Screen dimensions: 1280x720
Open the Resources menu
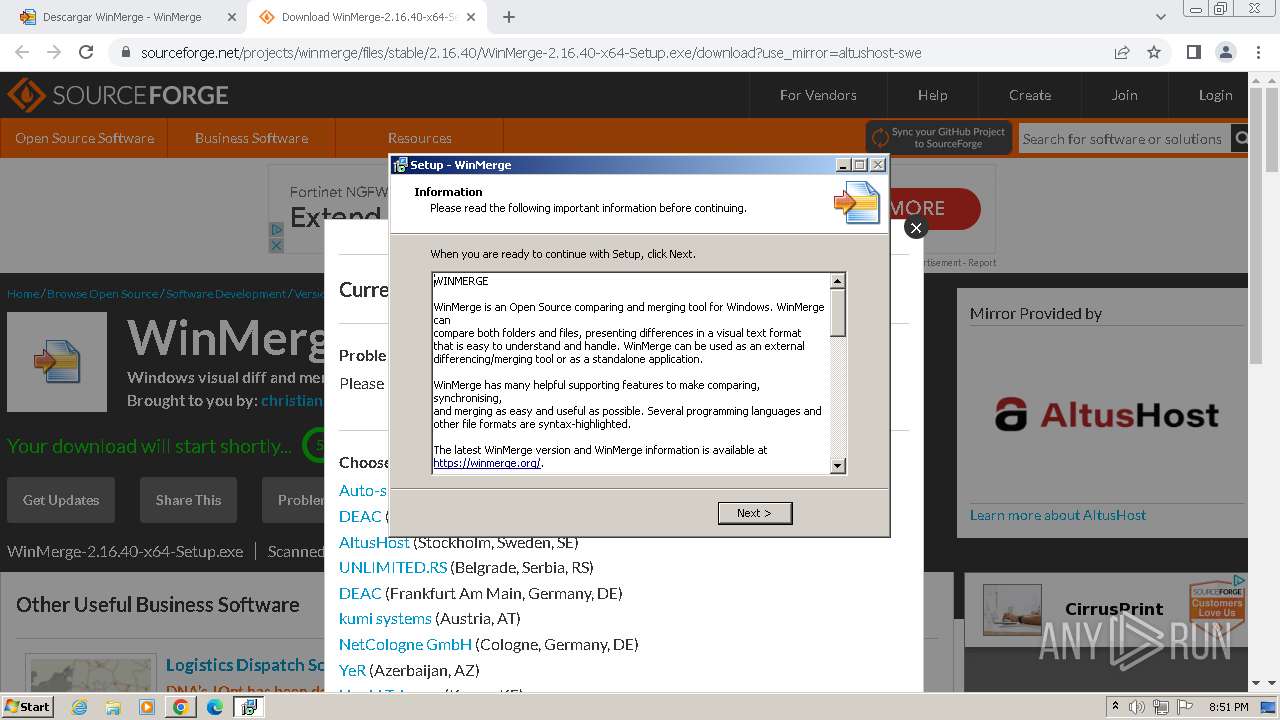pos(419,138)
